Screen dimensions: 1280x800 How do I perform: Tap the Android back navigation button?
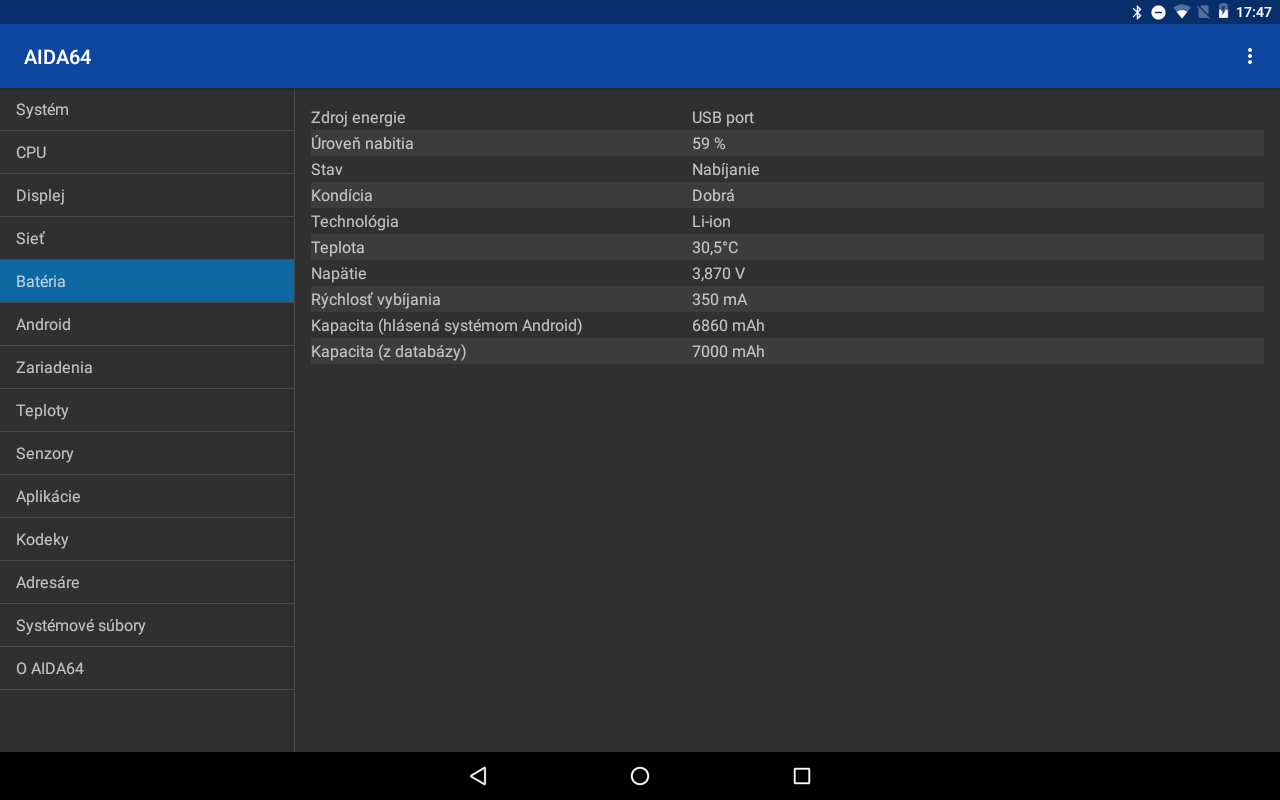478,776
